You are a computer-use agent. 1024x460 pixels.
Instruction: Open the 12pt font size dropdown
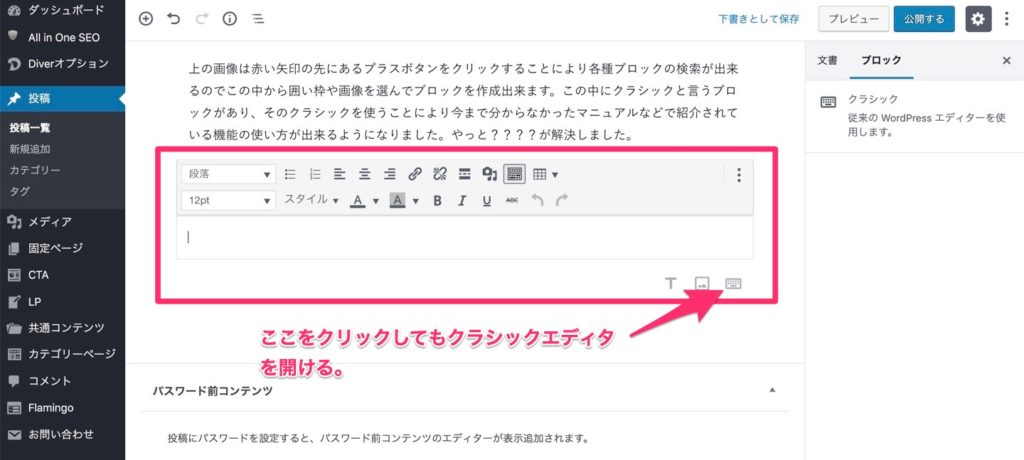(229, 201)
